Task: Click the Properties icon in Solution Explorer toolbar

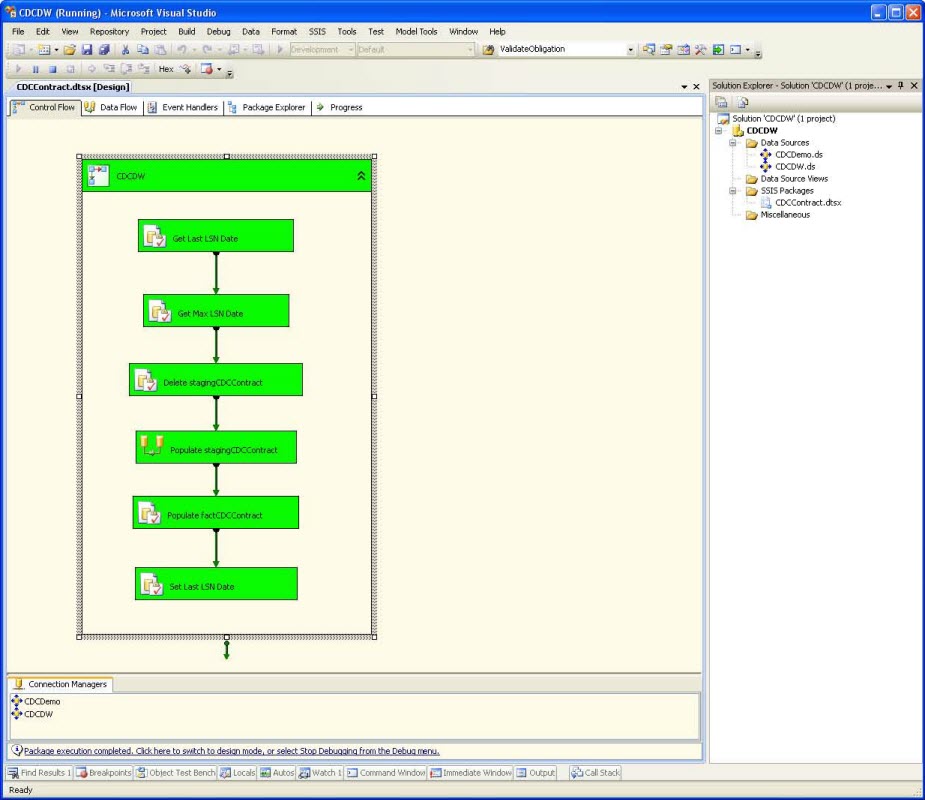Action: click(x=721, y=103)
